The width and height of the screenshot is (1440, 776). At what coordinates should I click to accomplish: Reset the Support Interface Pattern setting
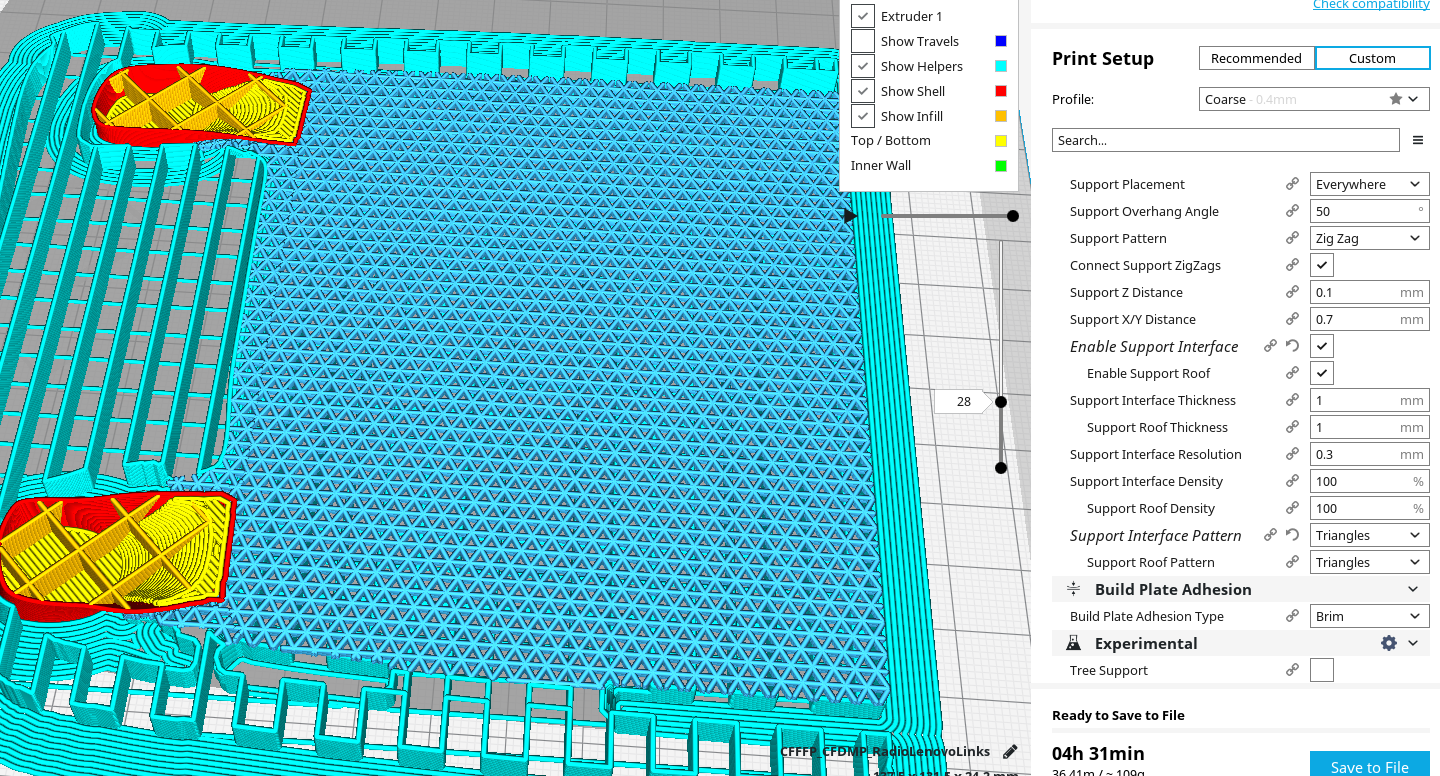click(1292, 535)
